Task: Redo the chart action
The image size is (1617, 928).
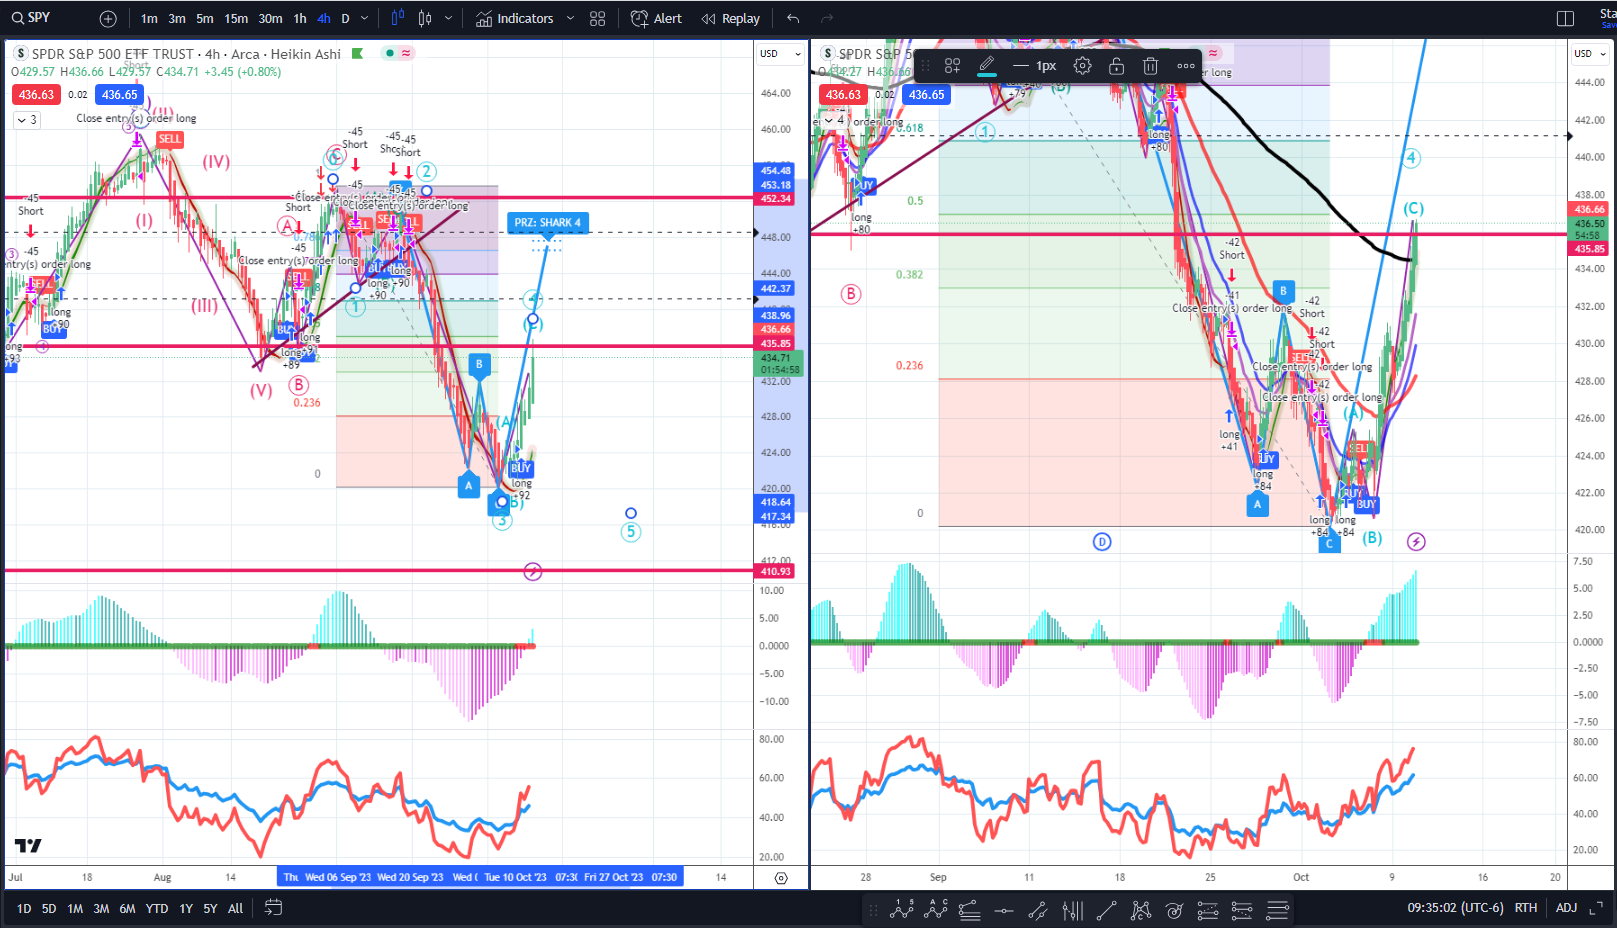Action: coord(827,18)
